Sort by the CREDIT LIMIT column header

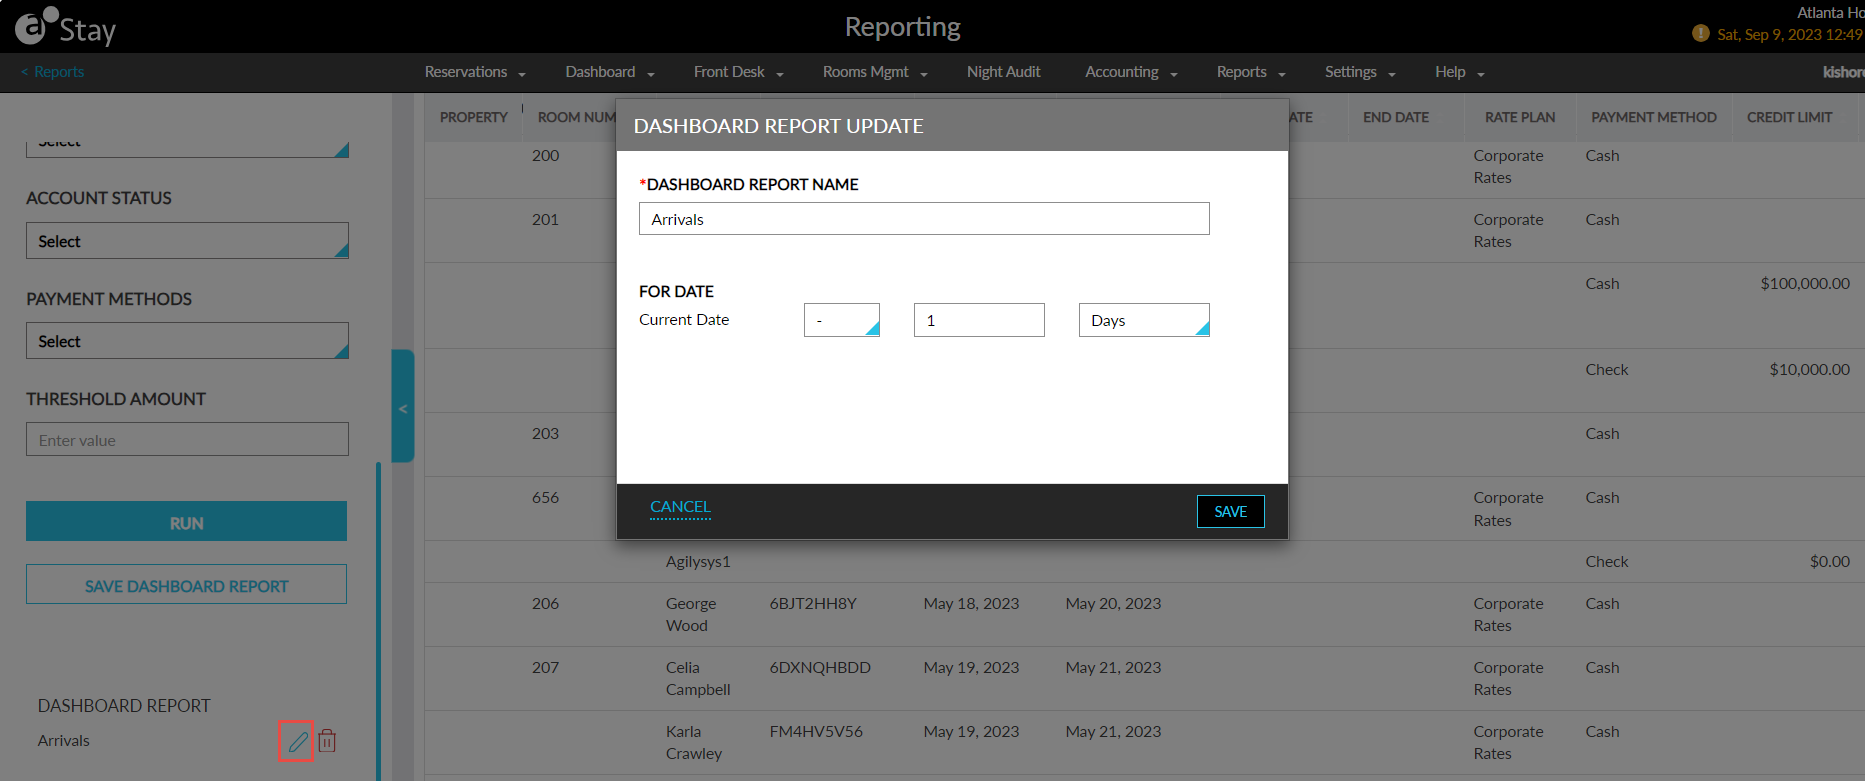[1790, 117]
